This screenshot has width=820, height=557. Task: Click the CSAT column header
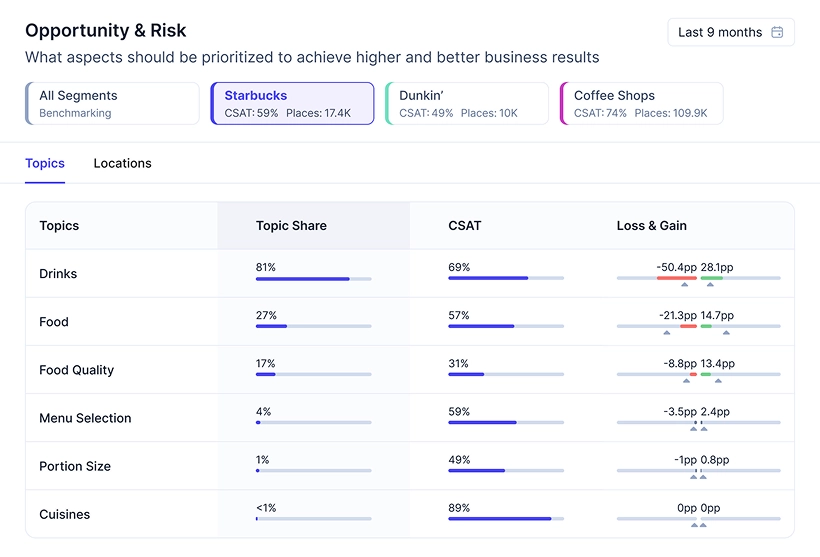tap(465, 226)
